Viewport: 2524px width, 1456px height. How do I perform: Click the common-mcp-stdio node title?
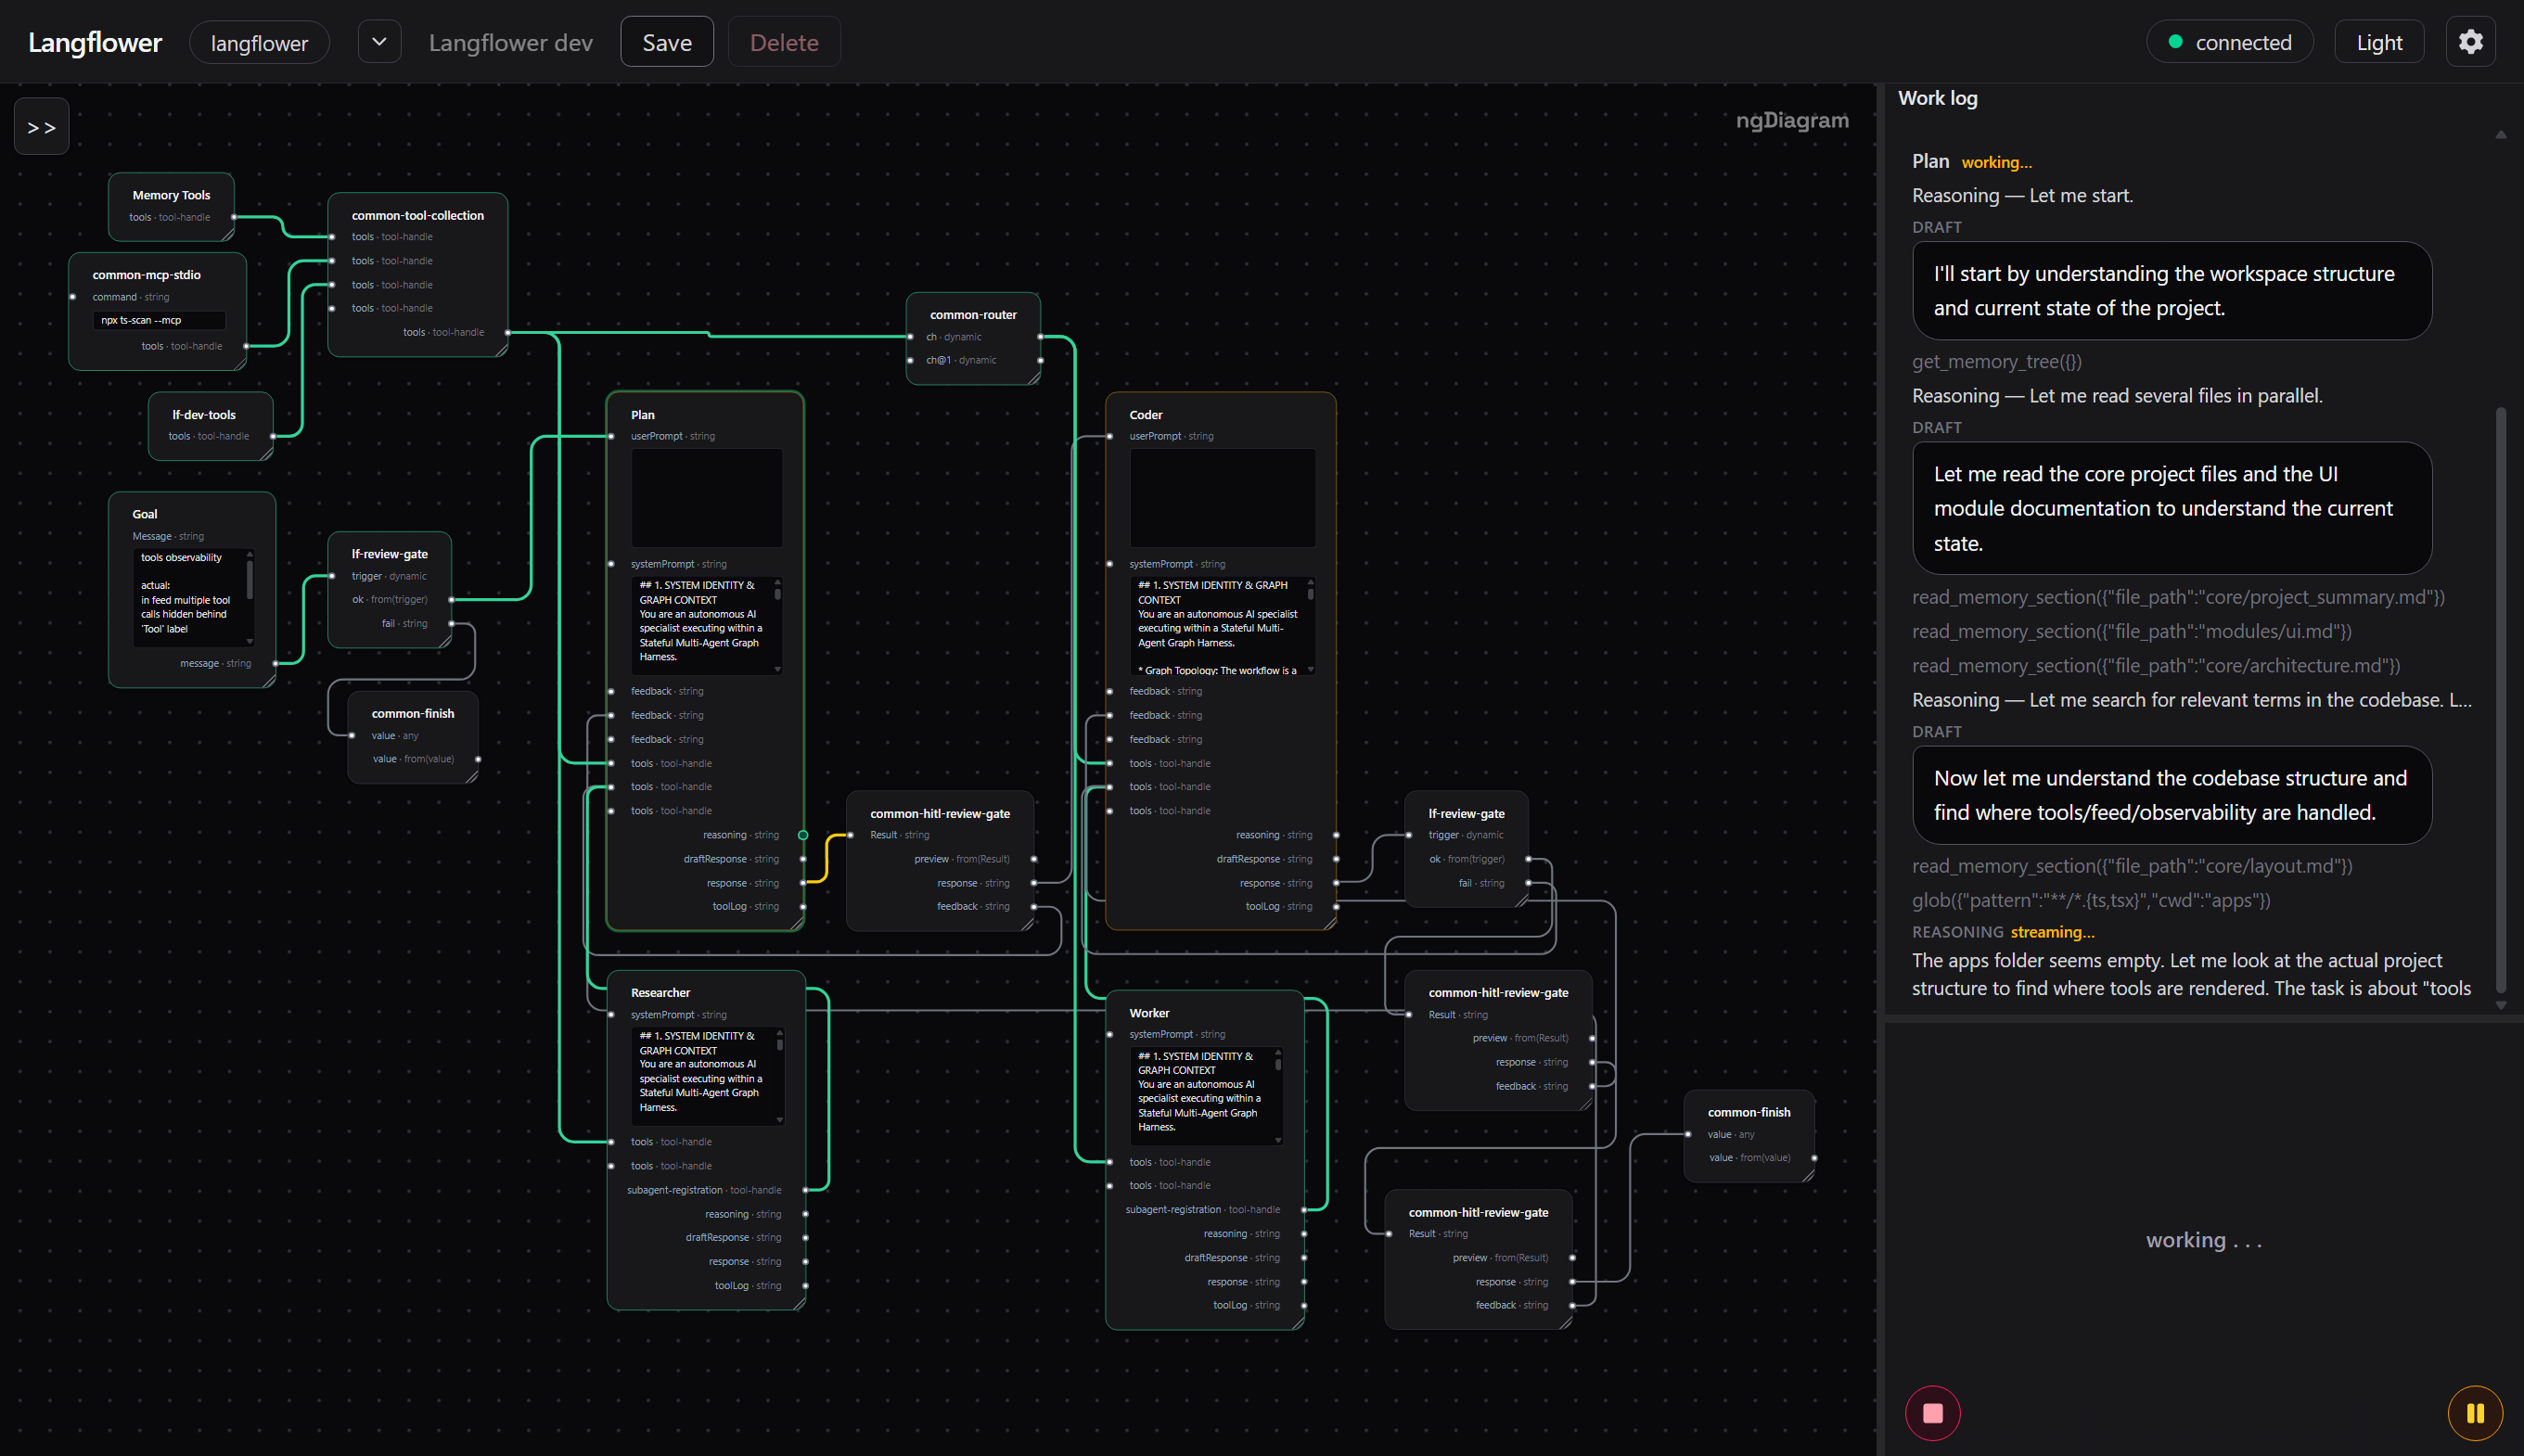tap(146, 274)
